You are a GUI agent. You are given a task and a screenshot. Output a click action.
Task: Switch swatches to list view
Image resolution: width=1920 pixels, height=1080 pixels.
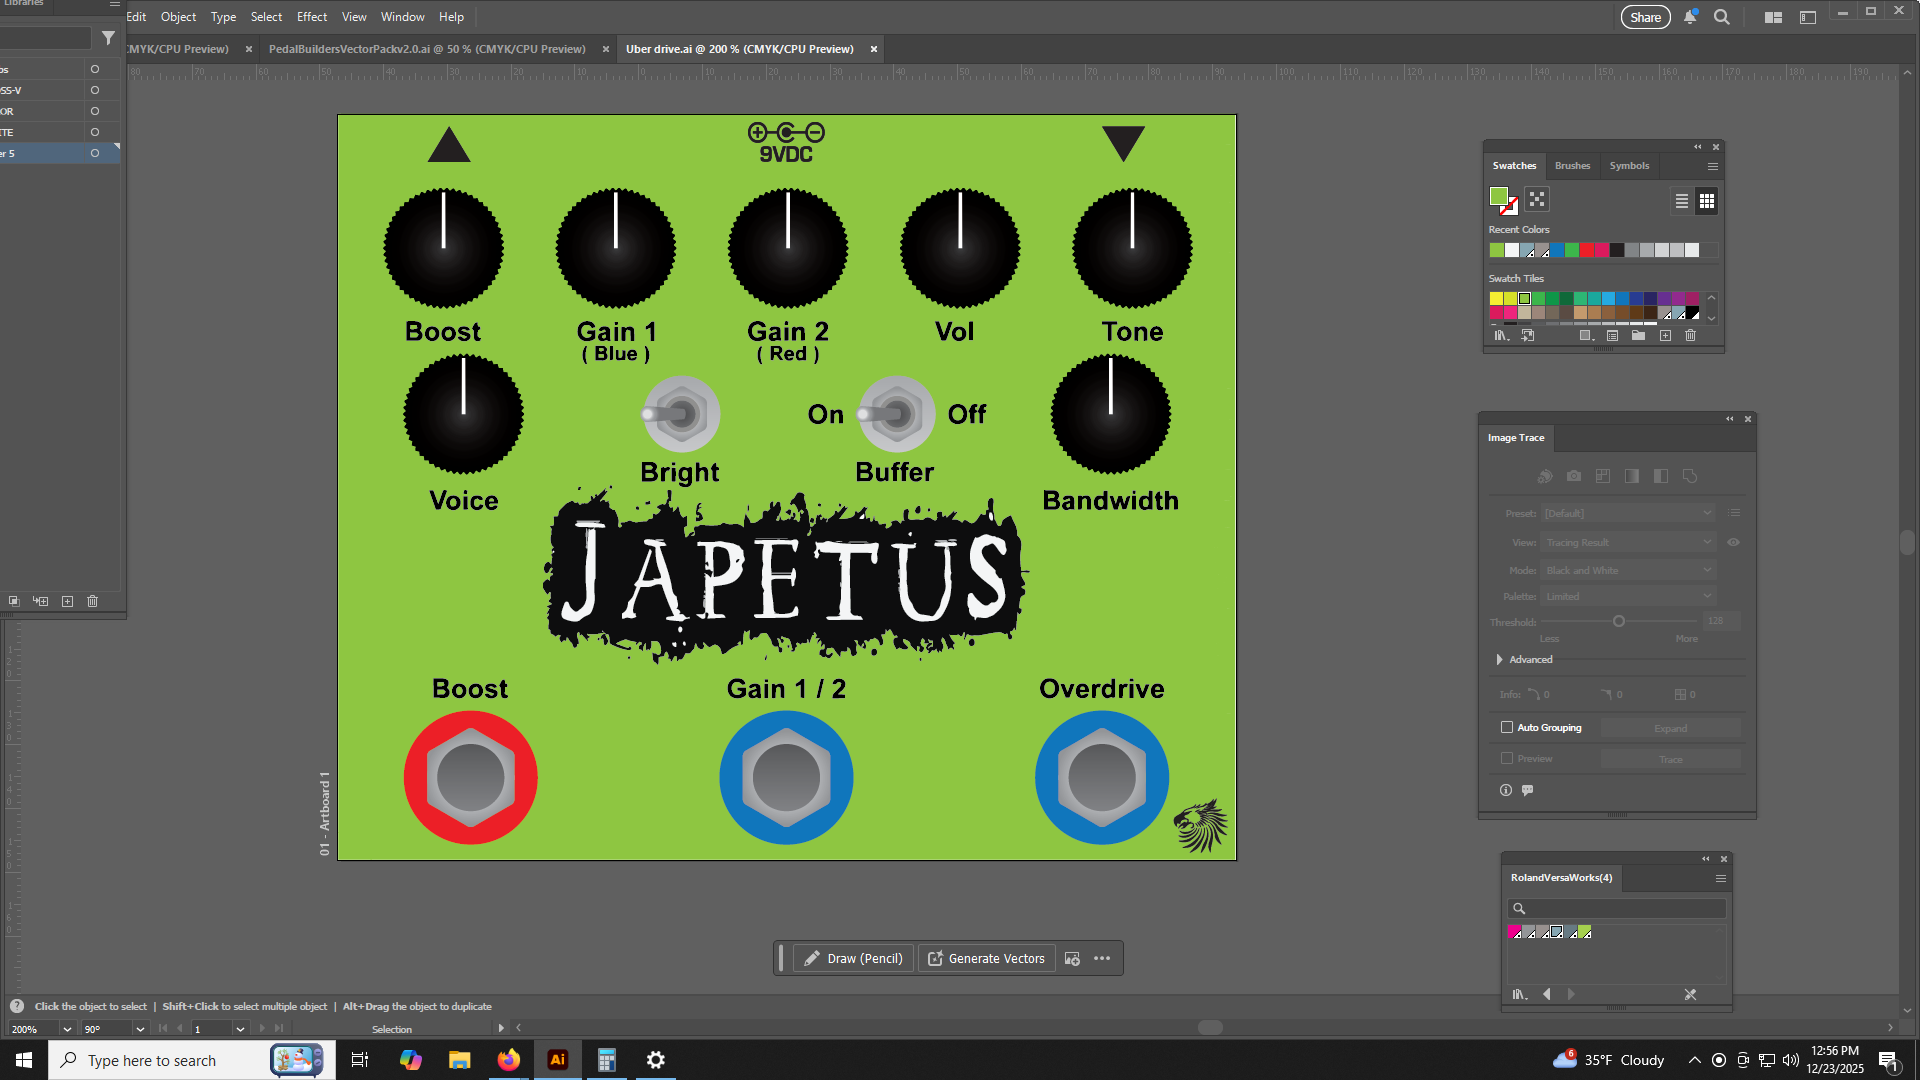click(x=1682, y=201)
